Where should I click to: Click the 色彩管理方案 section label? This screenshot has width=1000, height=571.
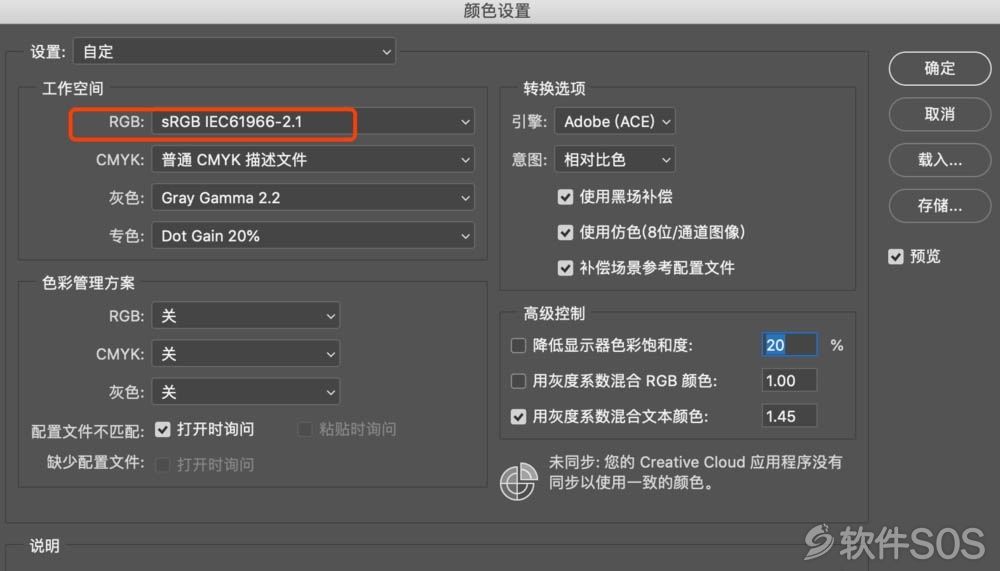88,283
